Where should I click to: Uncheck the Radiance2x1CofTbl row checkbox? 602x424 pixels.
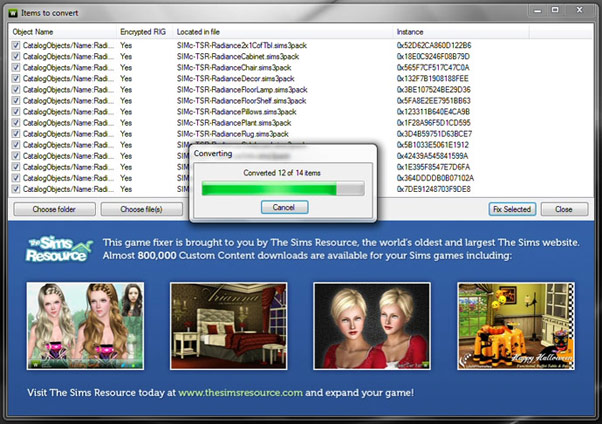coord(15,46)
